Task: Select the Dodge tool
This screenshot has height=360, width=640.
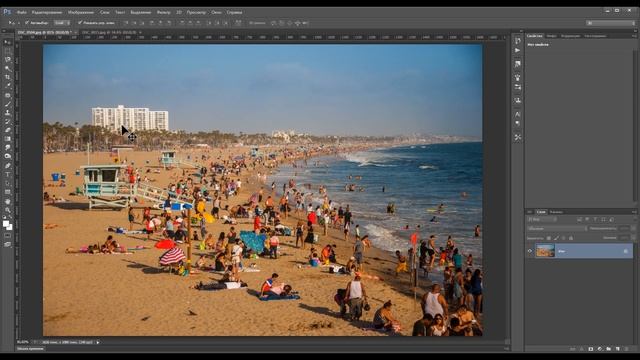Action: [7, 157]
